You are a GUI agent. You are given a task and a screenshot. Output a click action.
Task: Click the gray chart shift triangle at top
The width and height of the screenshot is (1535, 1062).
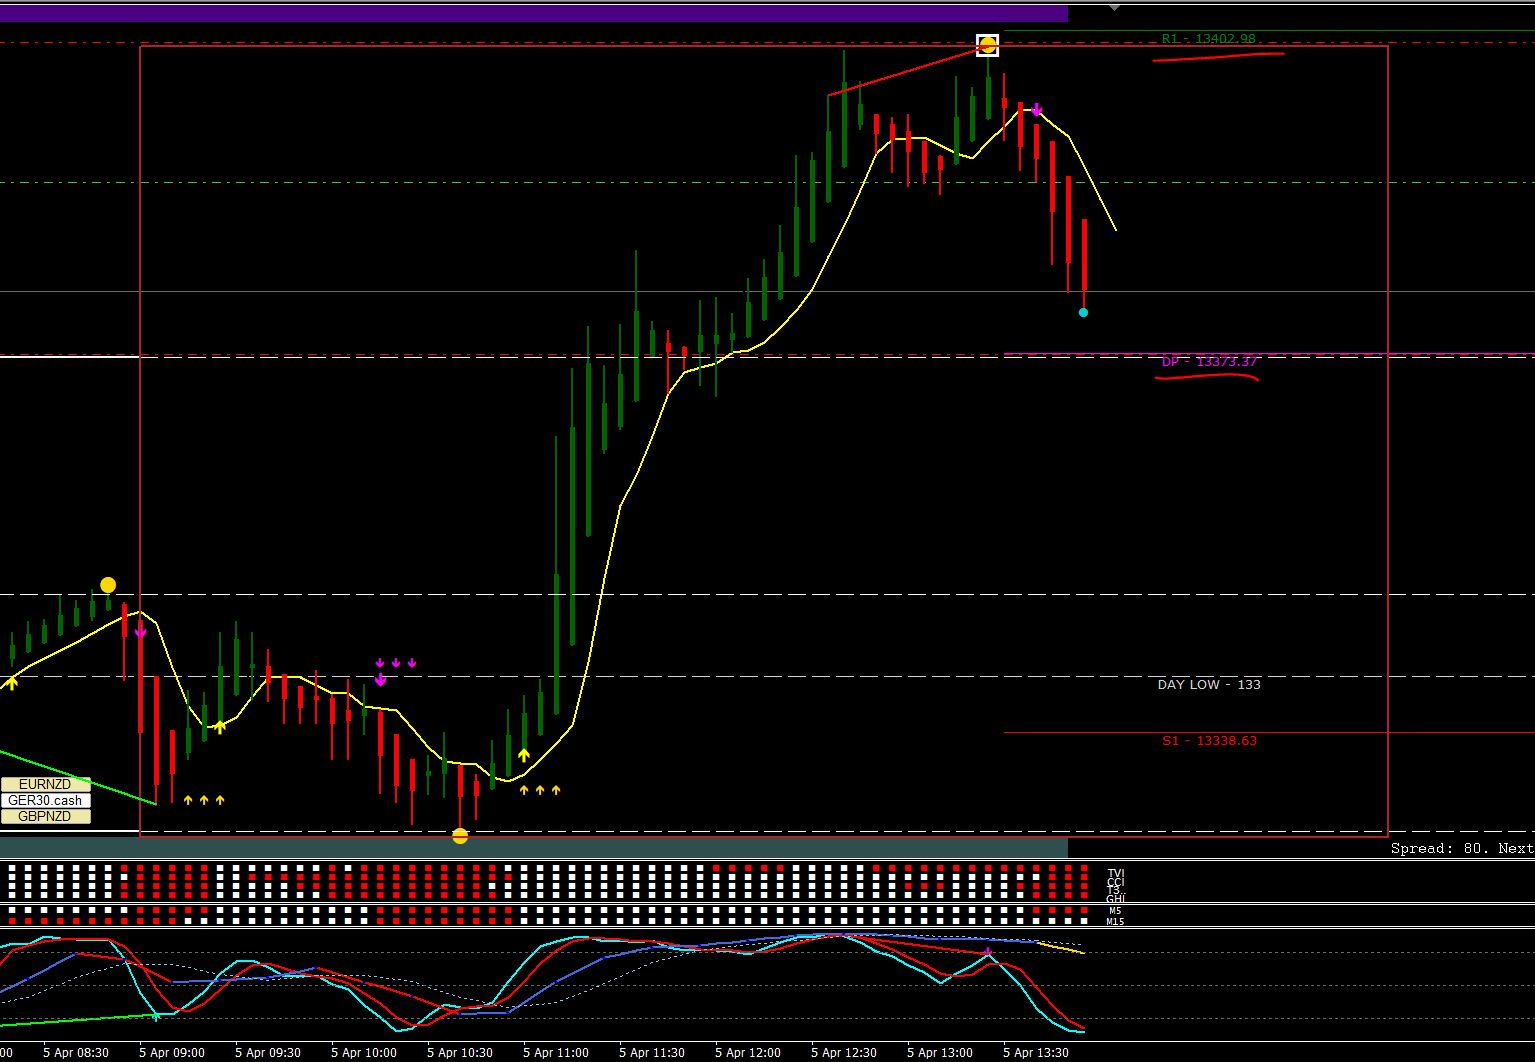(1116, 8)
